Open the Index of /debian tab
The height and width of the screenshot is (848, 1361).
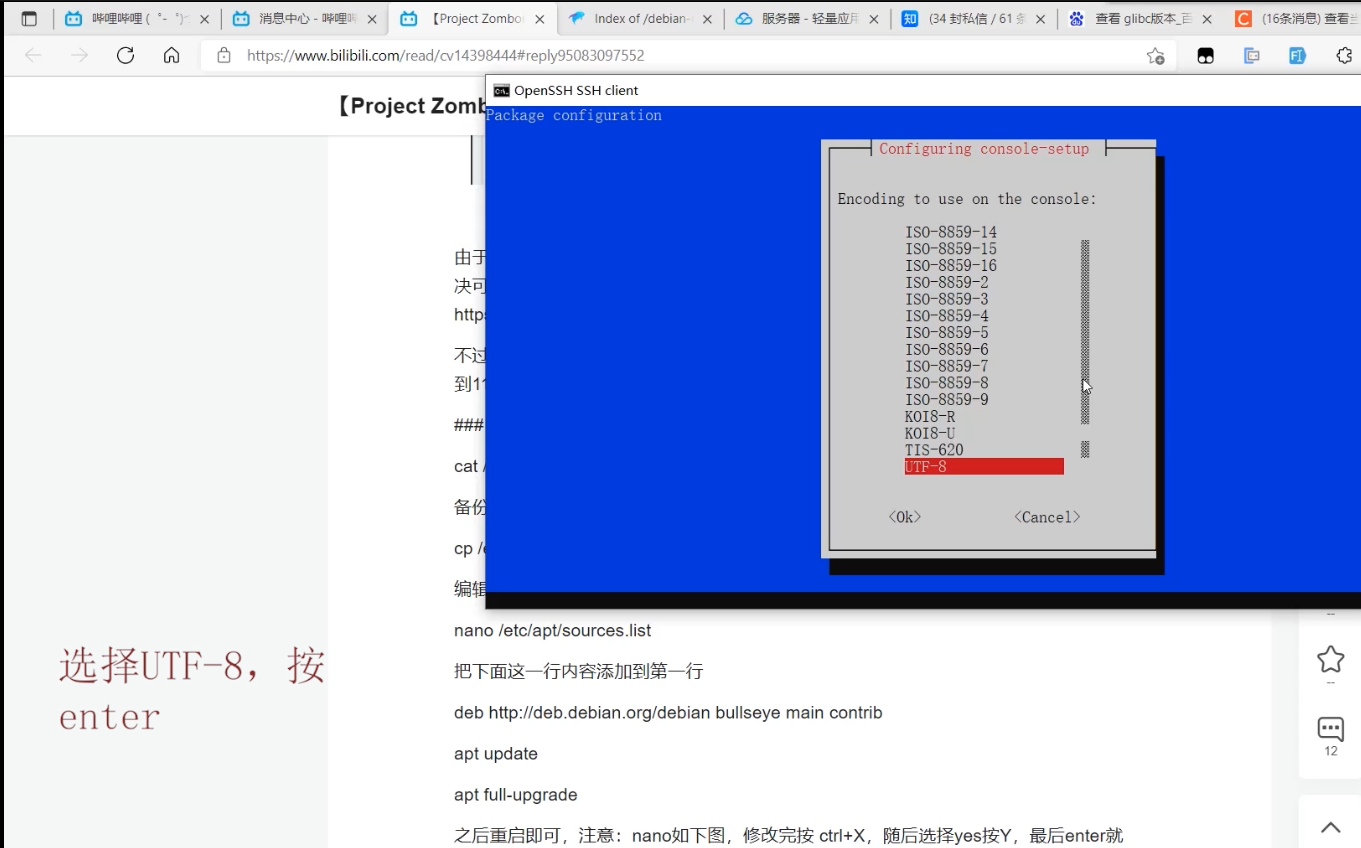click(640, 18)
